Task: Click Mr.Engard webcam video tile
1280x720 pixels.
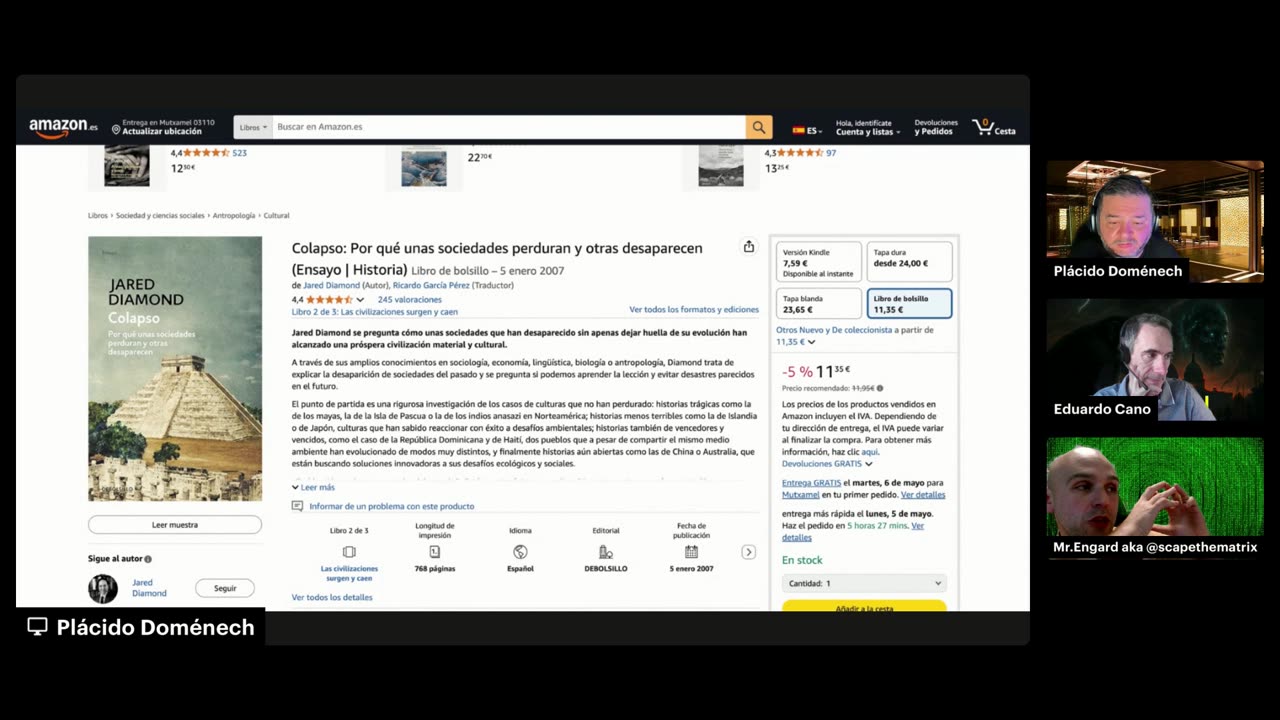Action: pos(1155,498)
